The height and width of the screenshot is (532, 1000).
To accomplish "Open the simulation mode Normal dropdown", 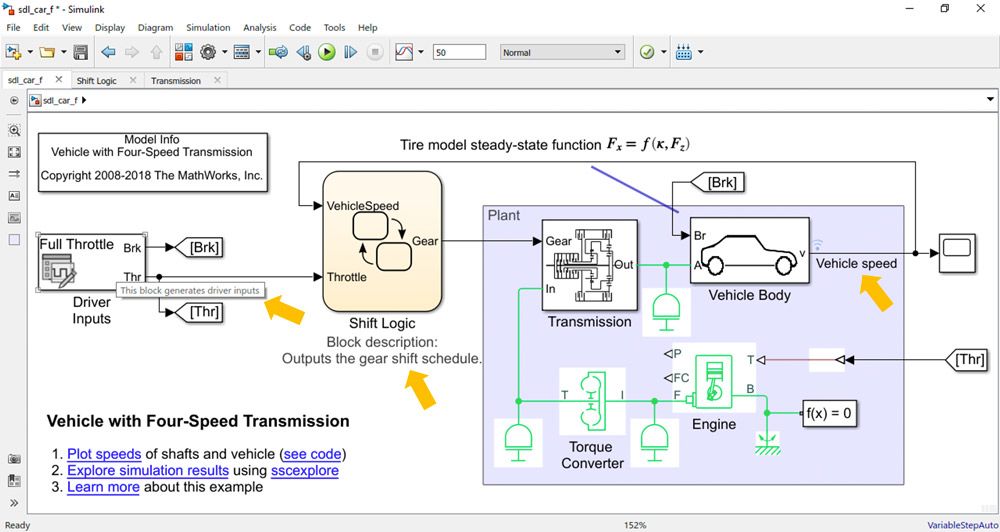I will click(561, 52).
